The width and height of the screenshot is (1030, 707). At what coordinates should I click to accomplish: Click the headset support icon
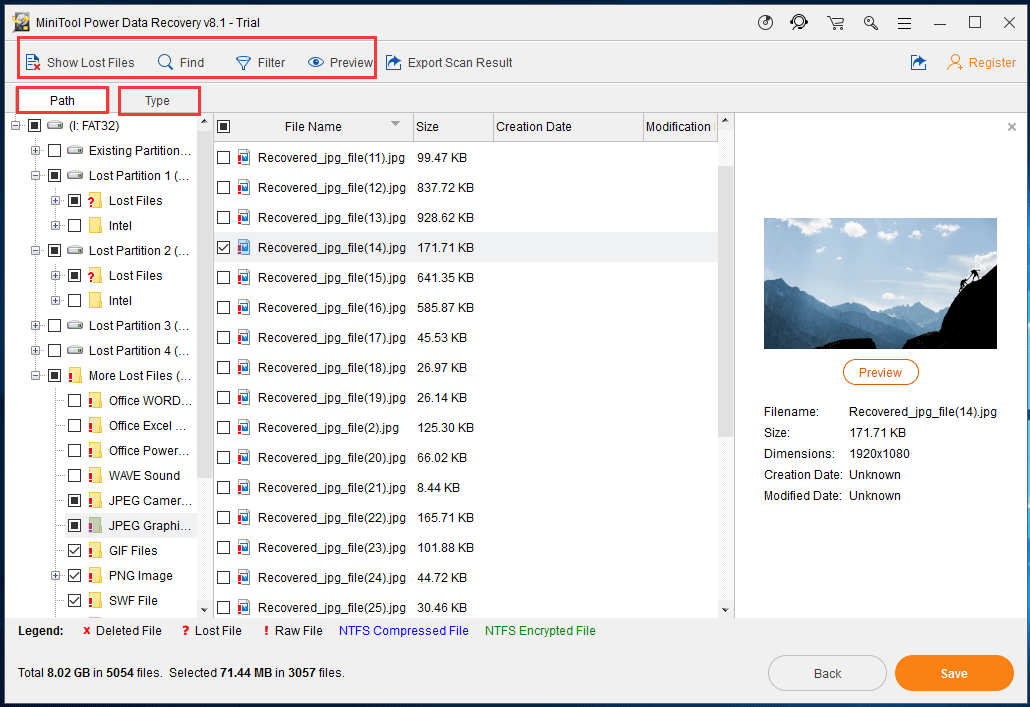799,22
